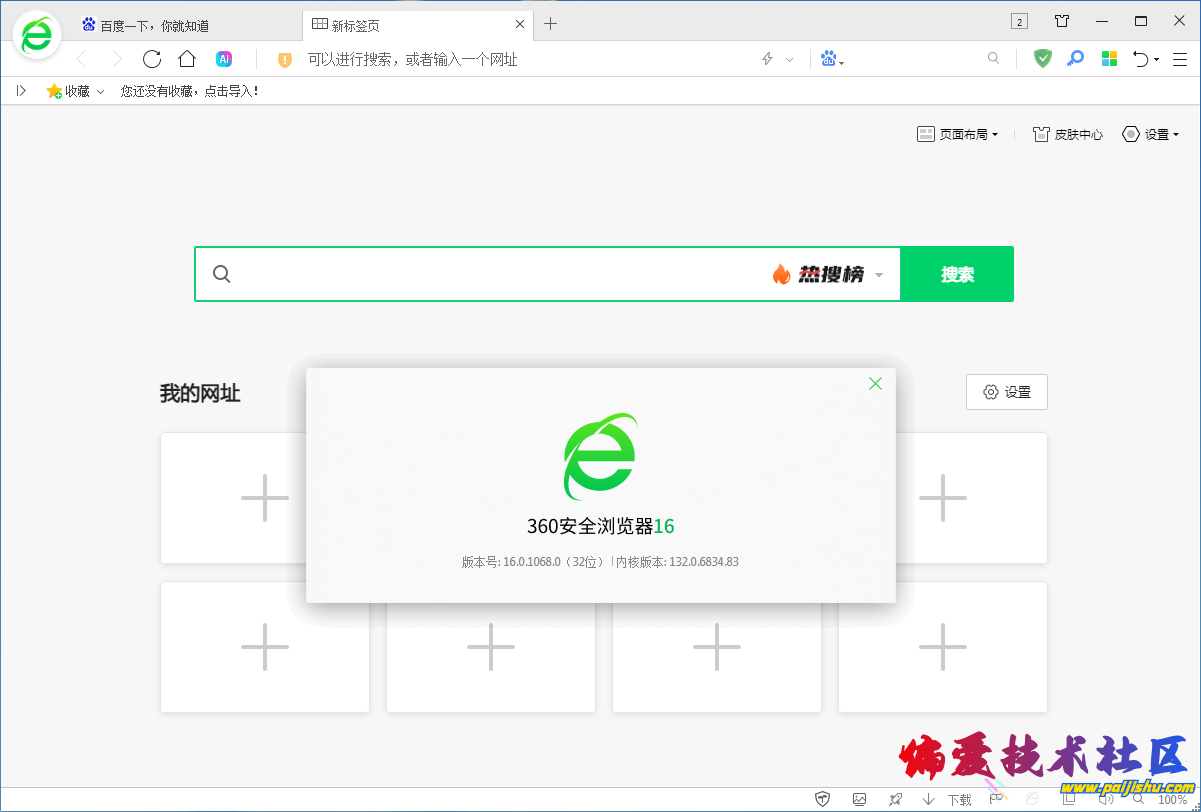This screenshot has height=812, width=1201.
Task: Open the 页面布局 layout dropdown
Action: 957,133
